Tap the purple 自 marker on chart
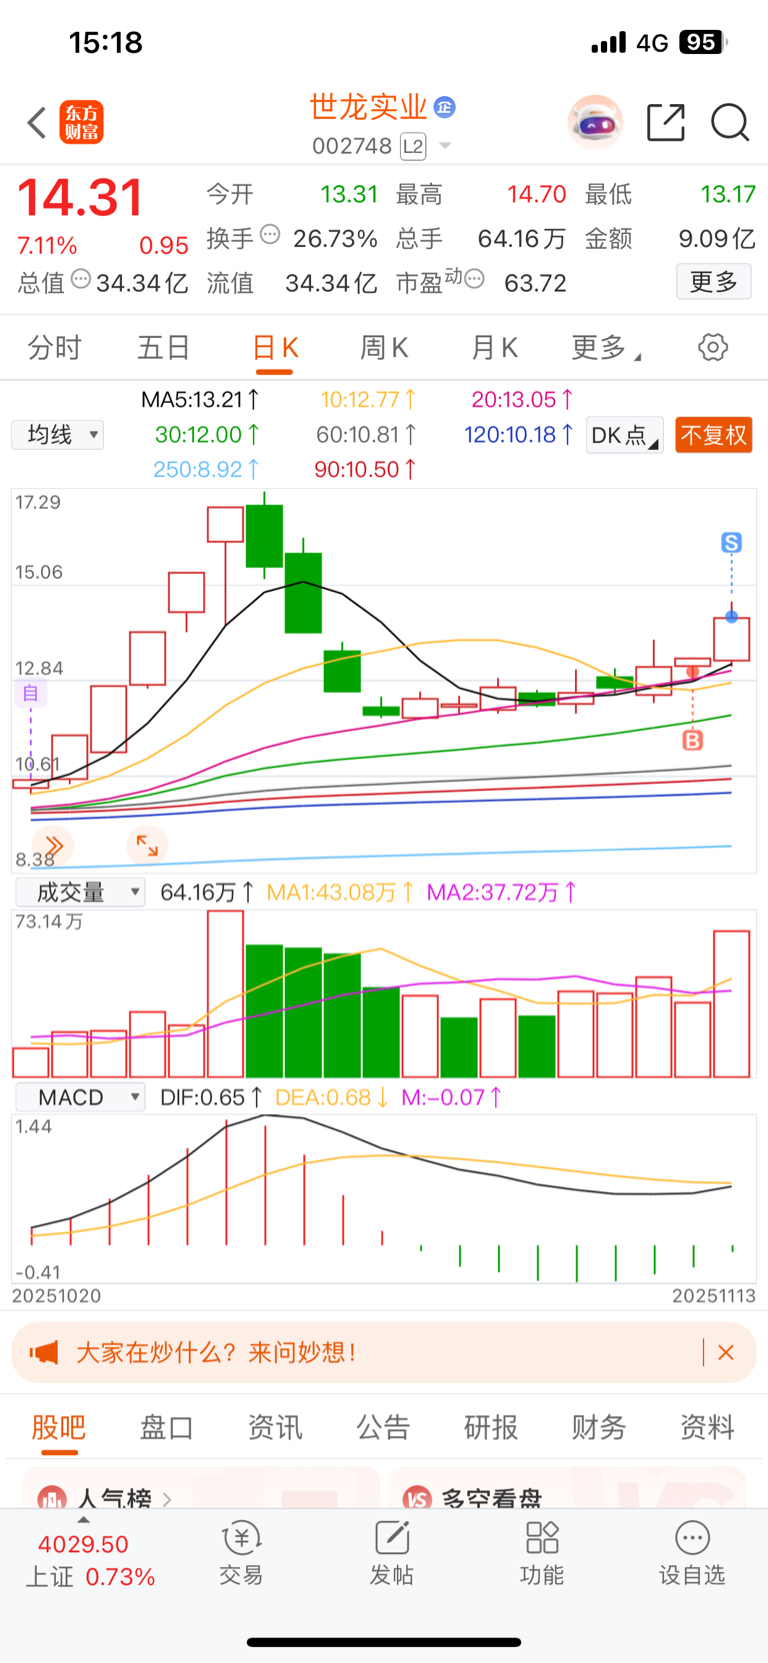The width and height of the screenshot is (768, 1663). click(30, 693)
